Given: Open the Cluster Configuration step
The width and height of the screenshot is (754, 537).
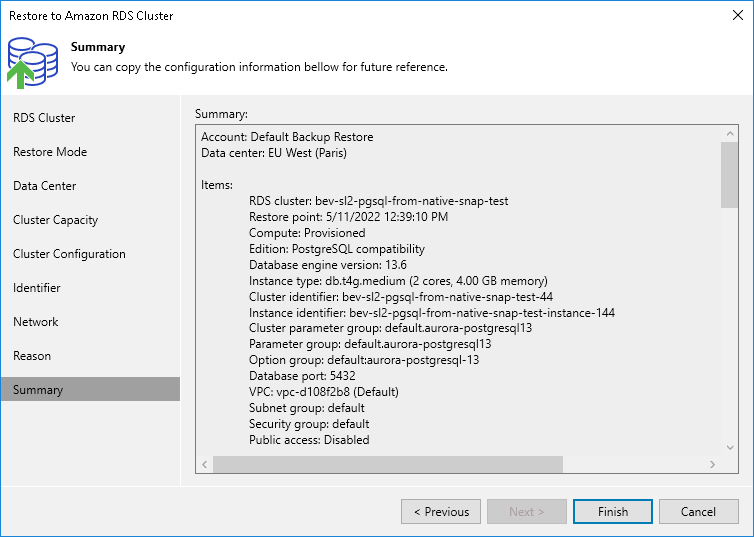Looking at the screenshot, I should pyautogui.click(x=69, y=254).
